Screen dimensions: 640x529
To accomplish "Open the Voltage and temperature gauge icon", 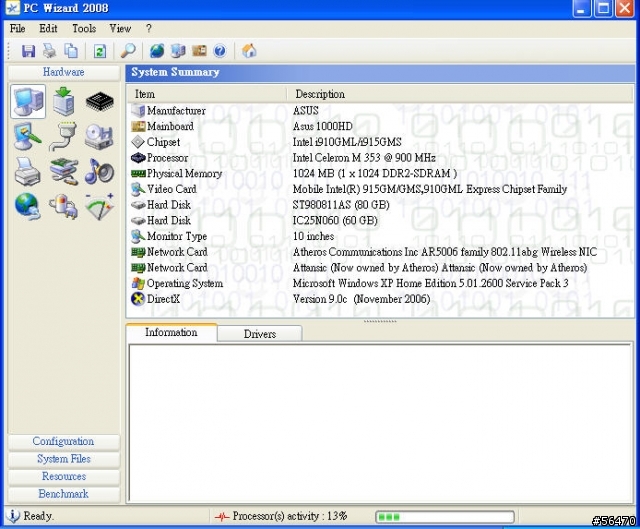I will click(x=99, y=207).
